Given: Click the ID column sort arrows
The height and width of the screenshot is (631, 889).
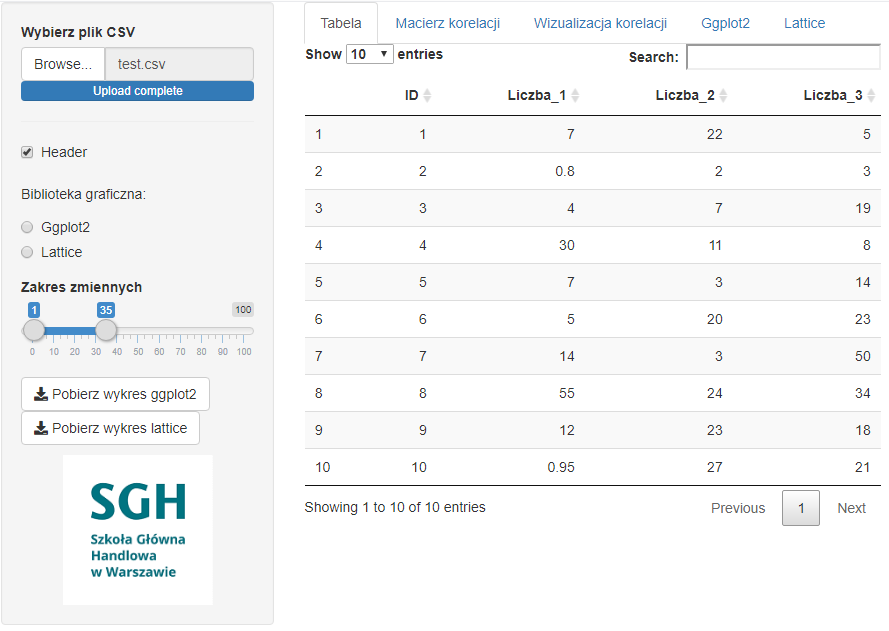Looking at the screenshot, I should (x=427, y=96).
